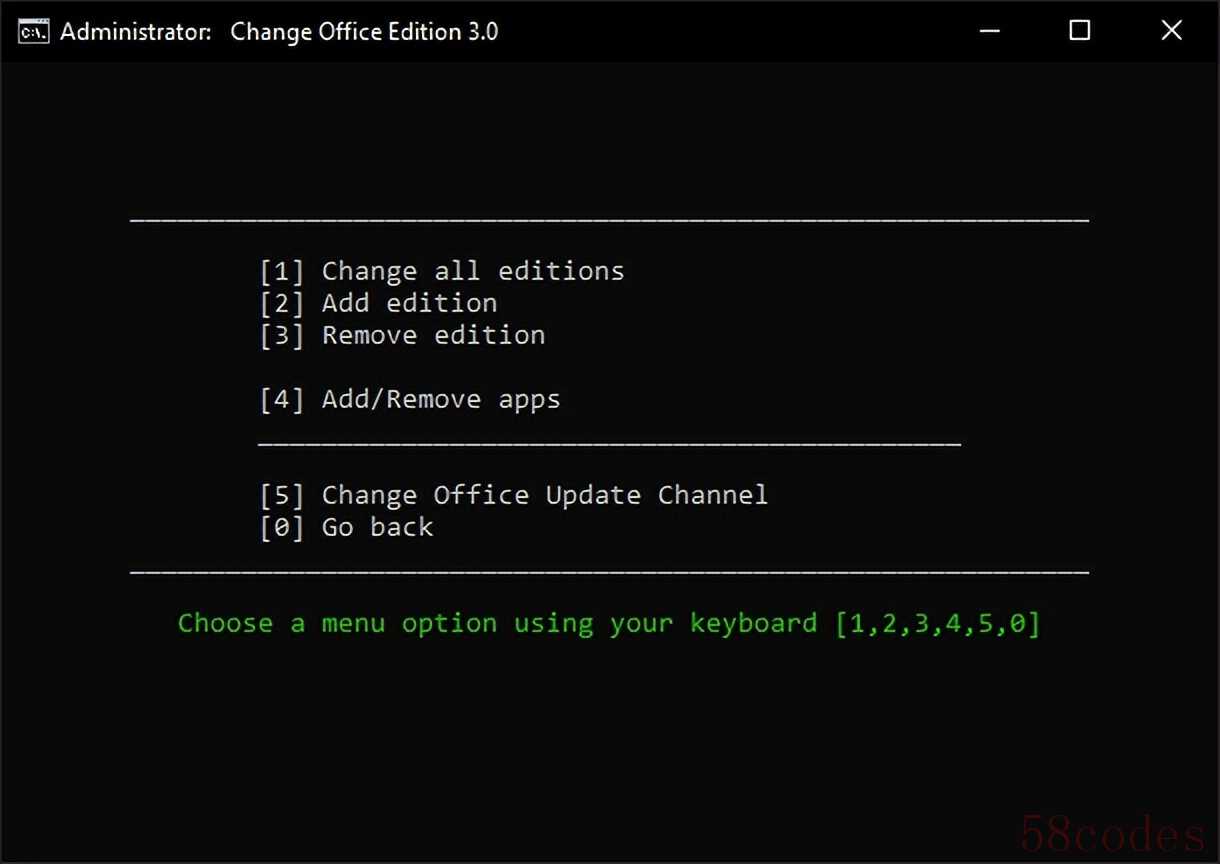Click the "Administrator:" label in the title bar
This screenshot has height=864, width=1220.
point(136,31)
